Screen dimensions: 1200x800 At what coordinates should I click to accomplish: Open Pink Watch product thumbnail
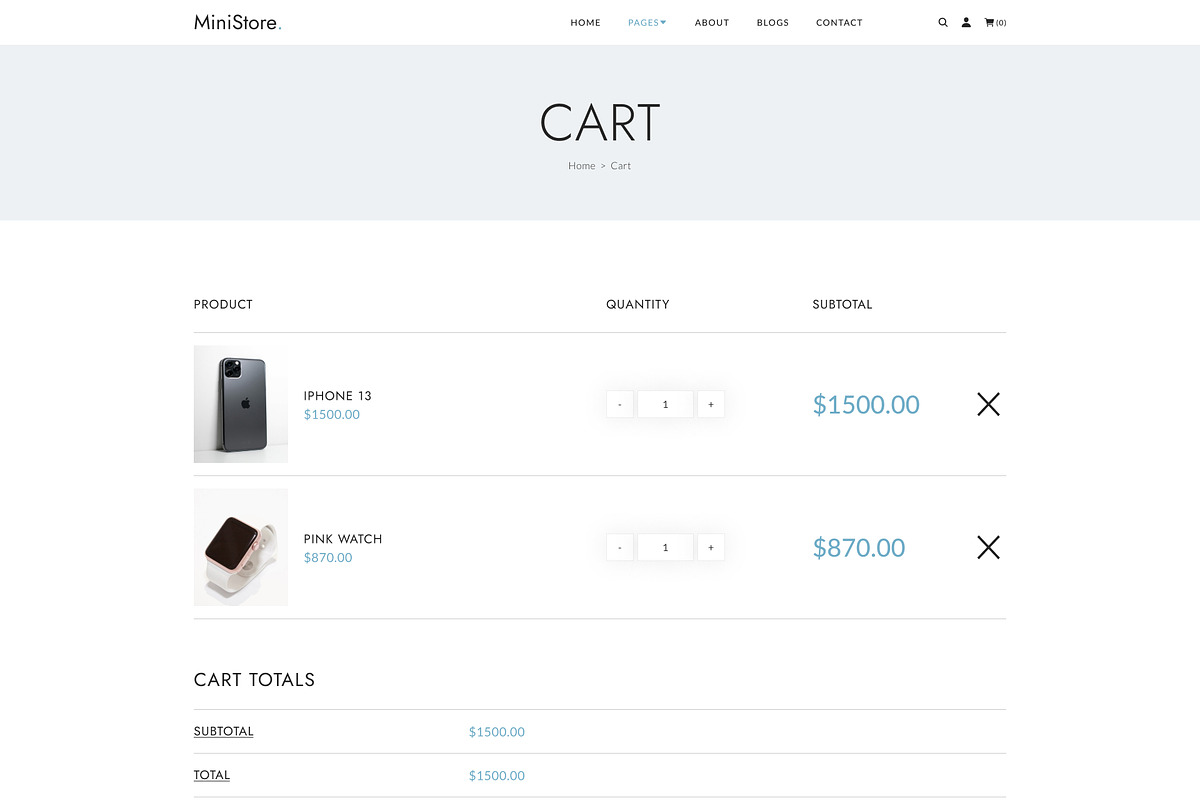241,547
